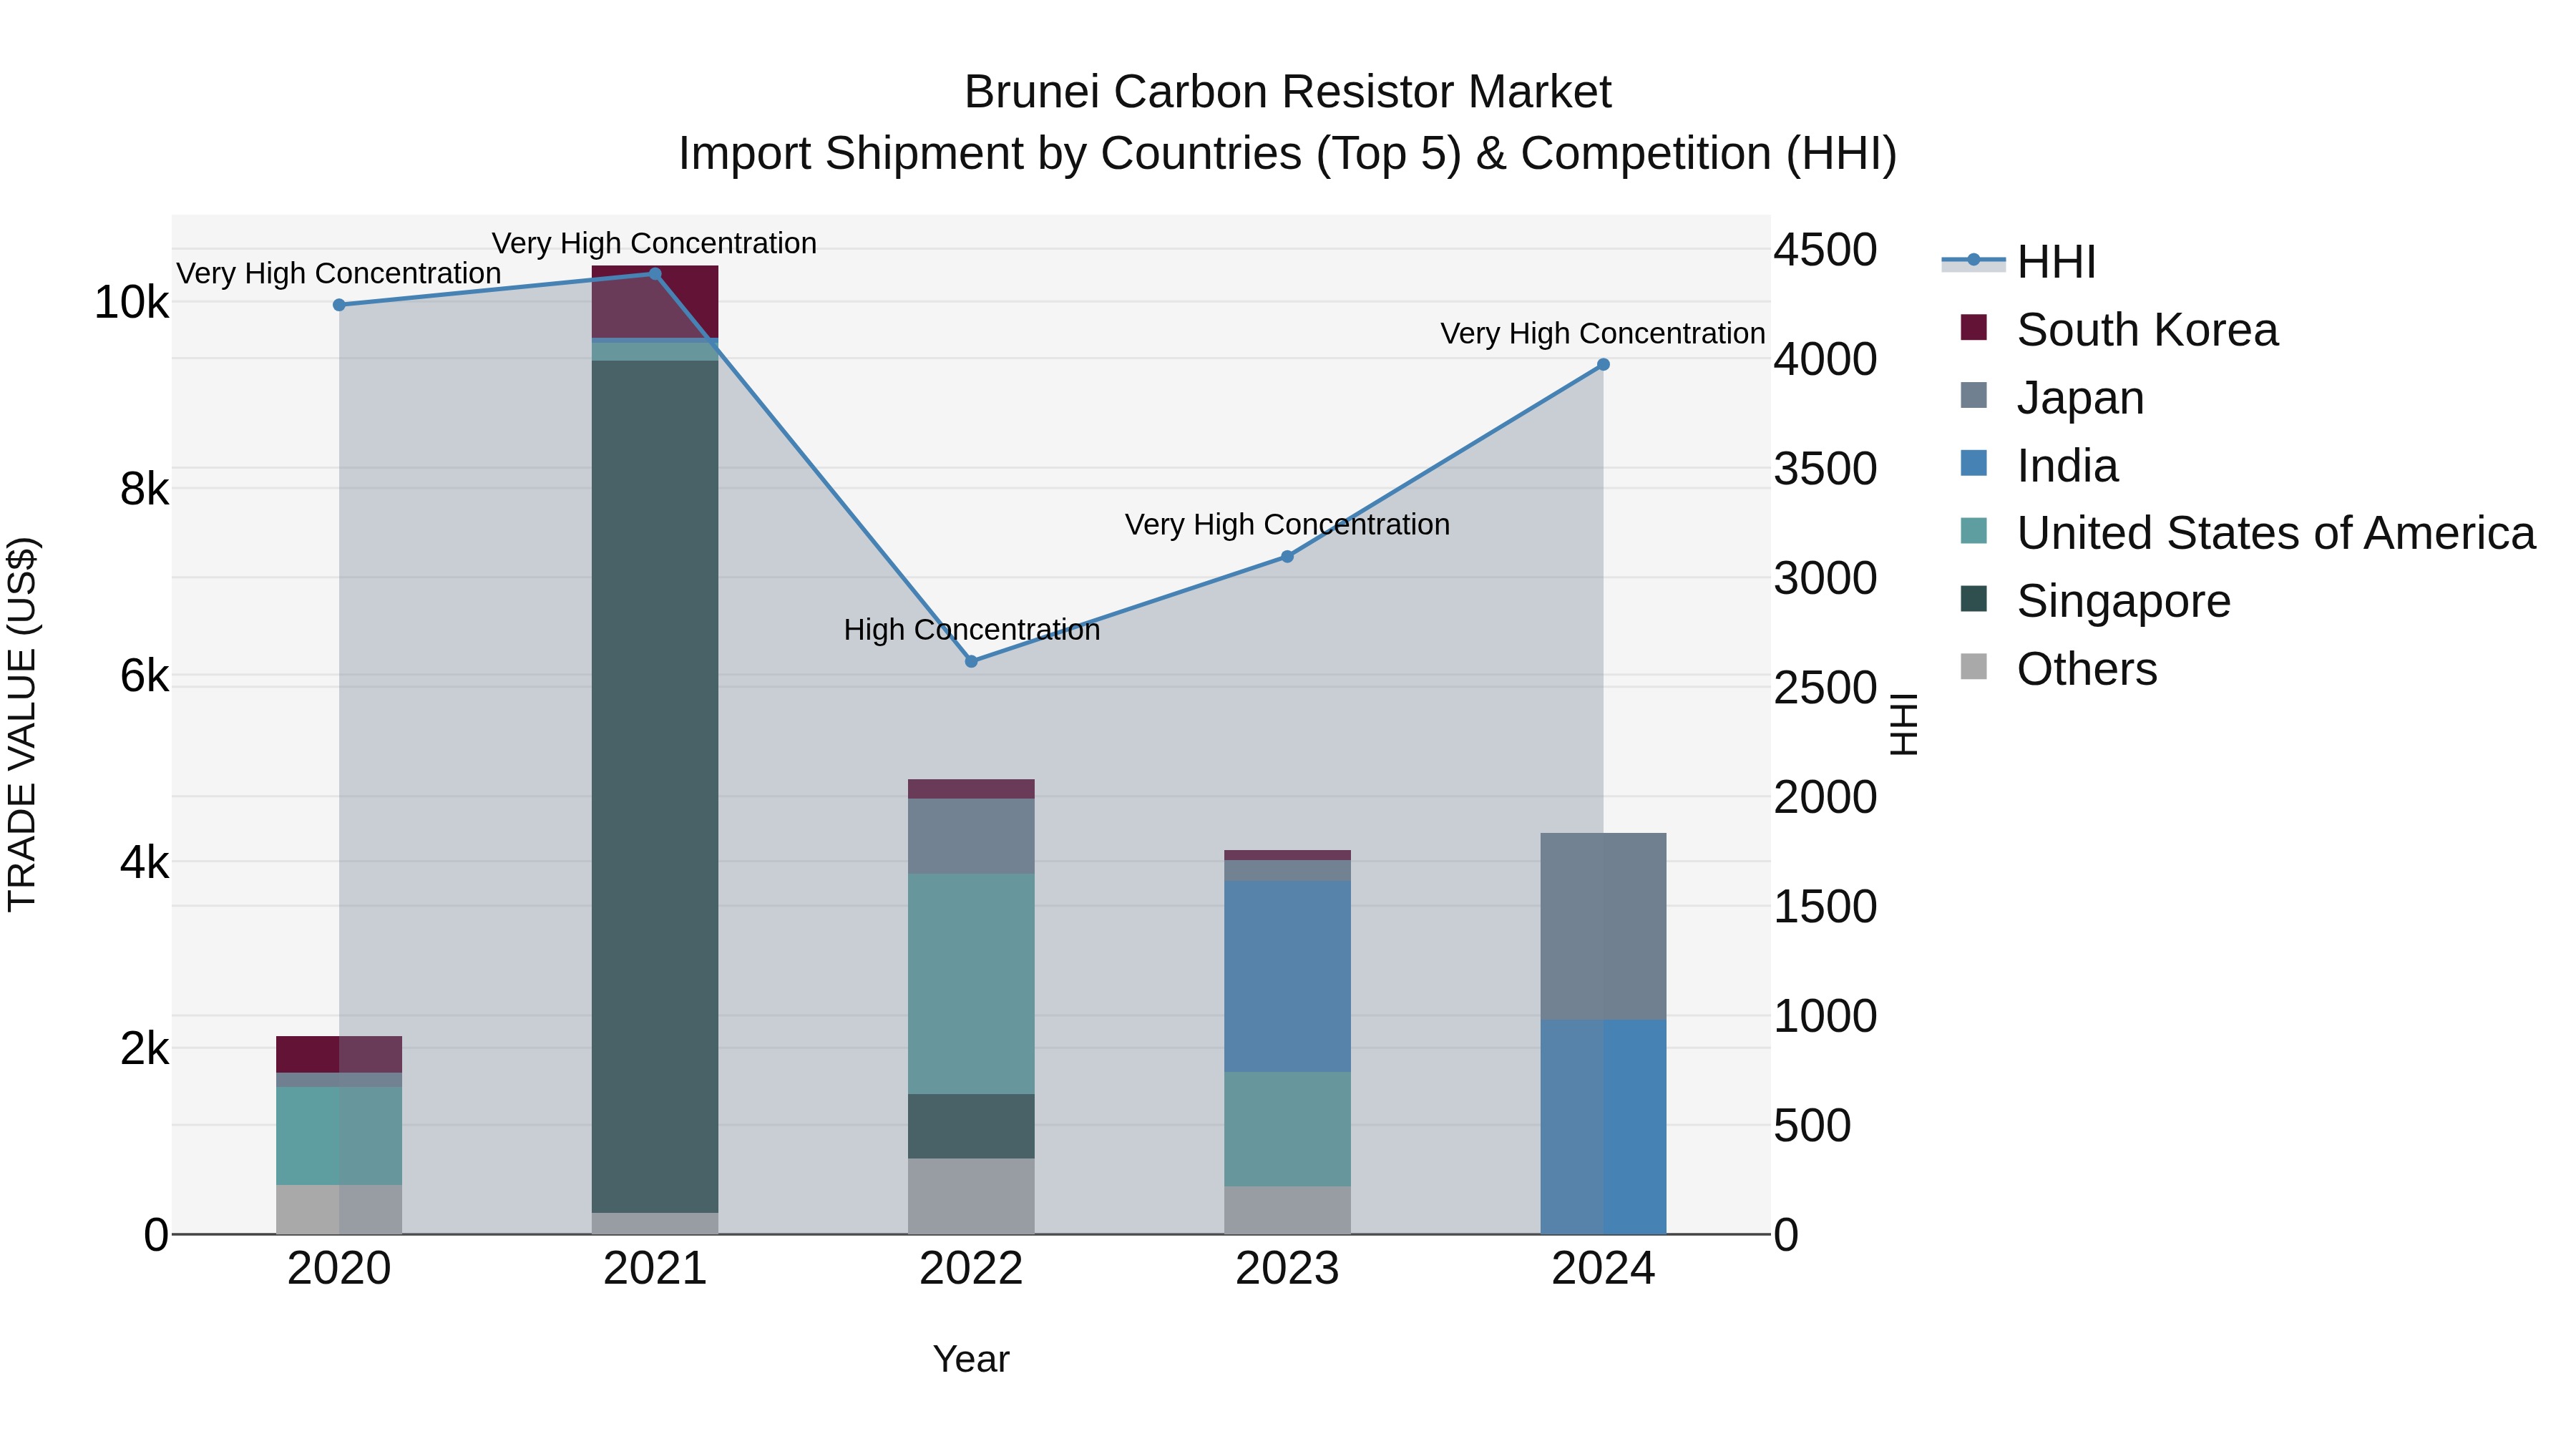
Task: Click 'Very High Concentration' label above 2021
Action: (x=654, y=243)
